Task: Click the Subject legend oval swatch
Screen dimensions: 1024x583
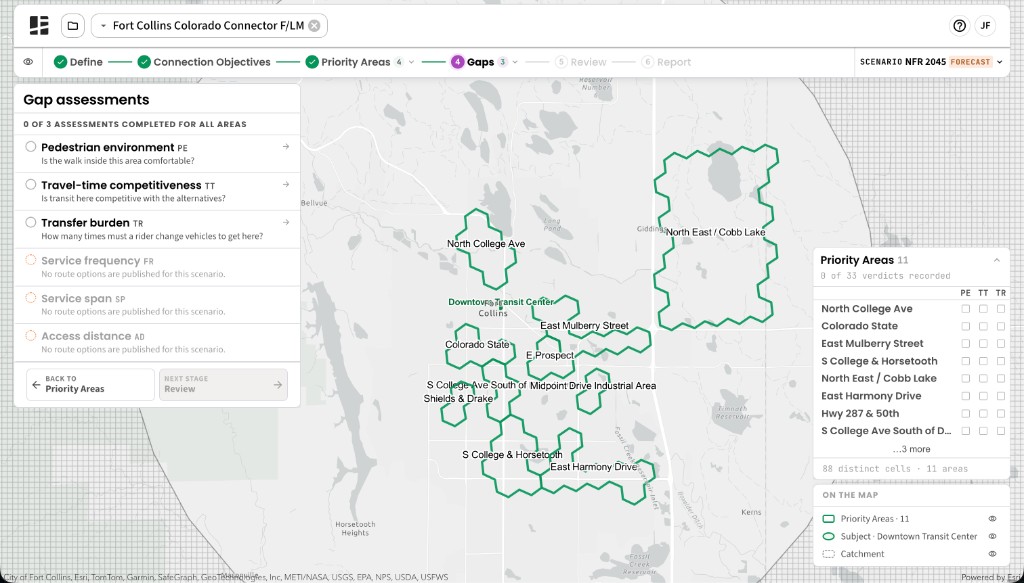Action: click(828, 537)
